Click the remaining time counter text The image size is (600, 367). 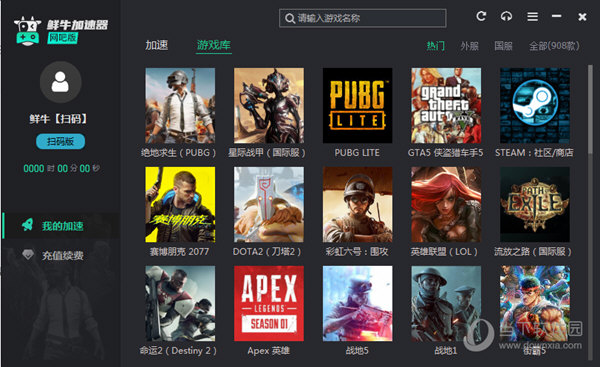click(61, 168)
